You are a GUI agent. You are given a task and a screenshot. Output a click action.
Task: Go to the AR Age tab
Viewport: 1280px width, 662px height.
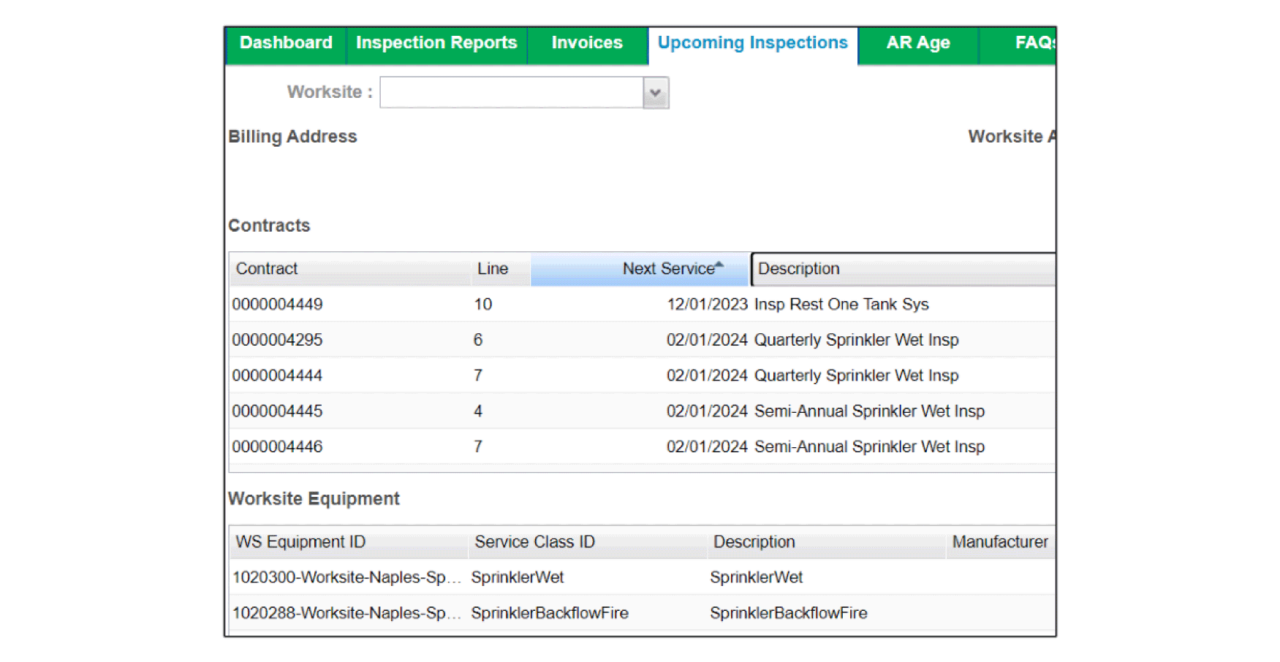tap(917, 43)
